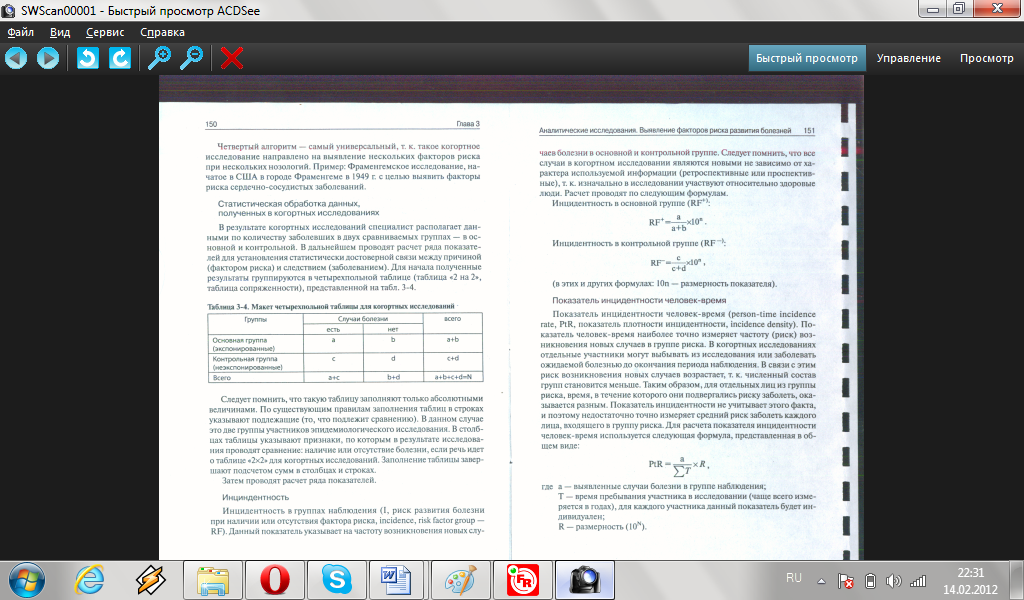1024x600 pixels.
Task: Open Paint from the taskbar
Action: pyautogui.click(x=461, y=580)
